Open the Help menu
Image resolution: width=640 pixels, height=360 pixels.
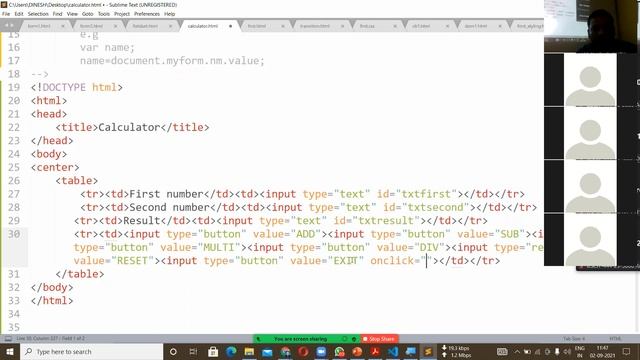(169, 14)
